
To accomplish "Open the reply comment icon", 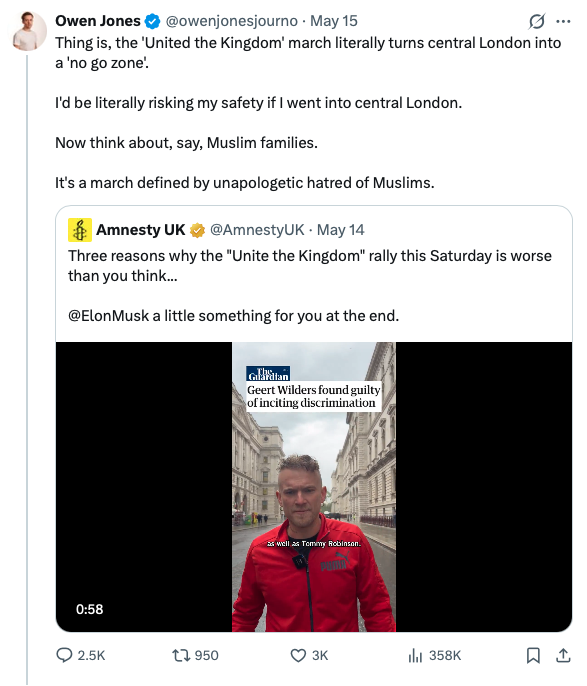I will coord(64,655).
